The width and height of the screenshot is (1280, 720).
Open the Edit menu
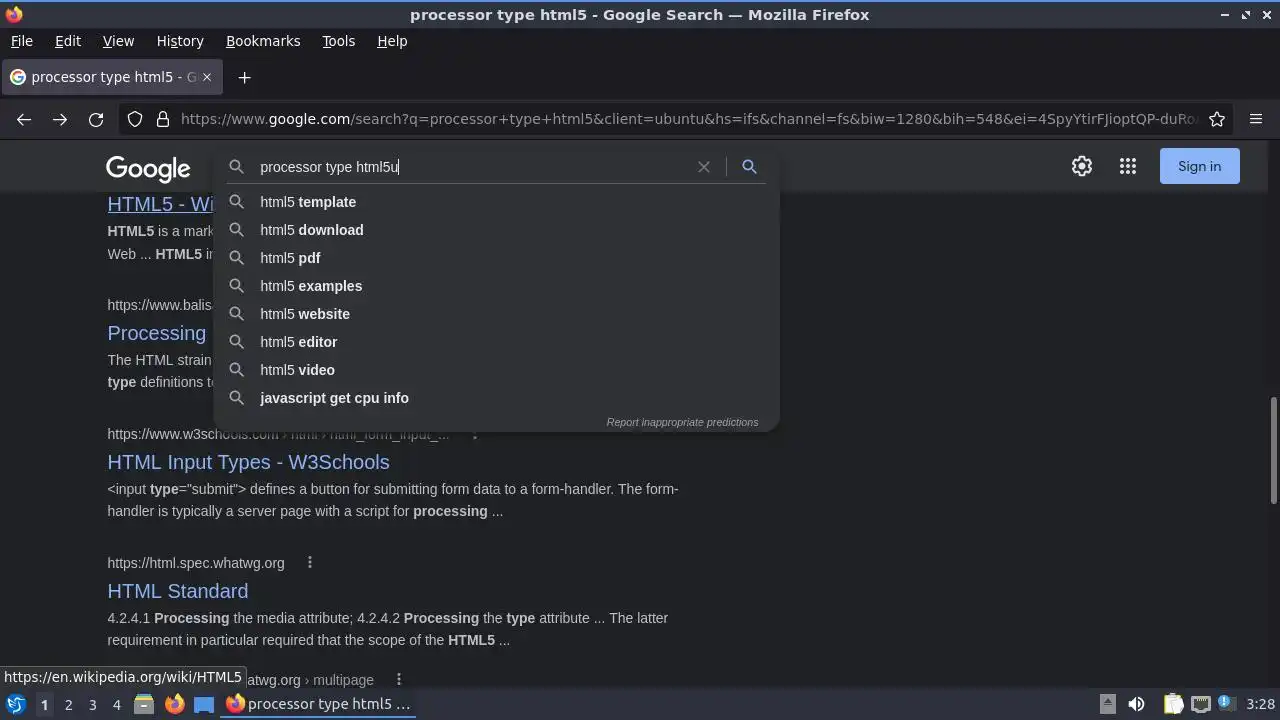68,41
